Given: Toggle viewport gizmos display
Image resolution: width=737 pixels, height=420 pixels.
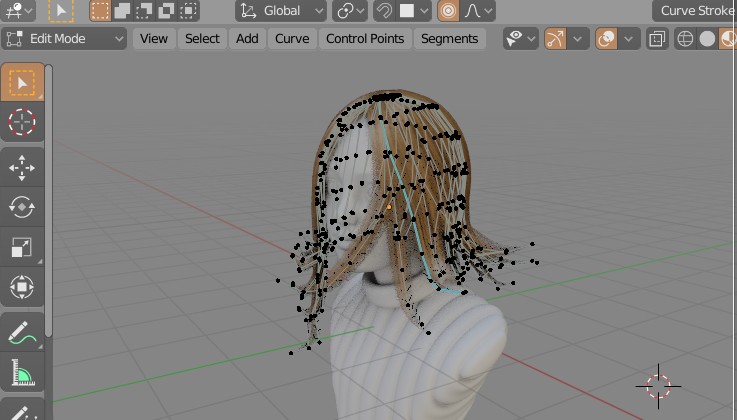Looking at the screenshot, I should tap(555, 39).
